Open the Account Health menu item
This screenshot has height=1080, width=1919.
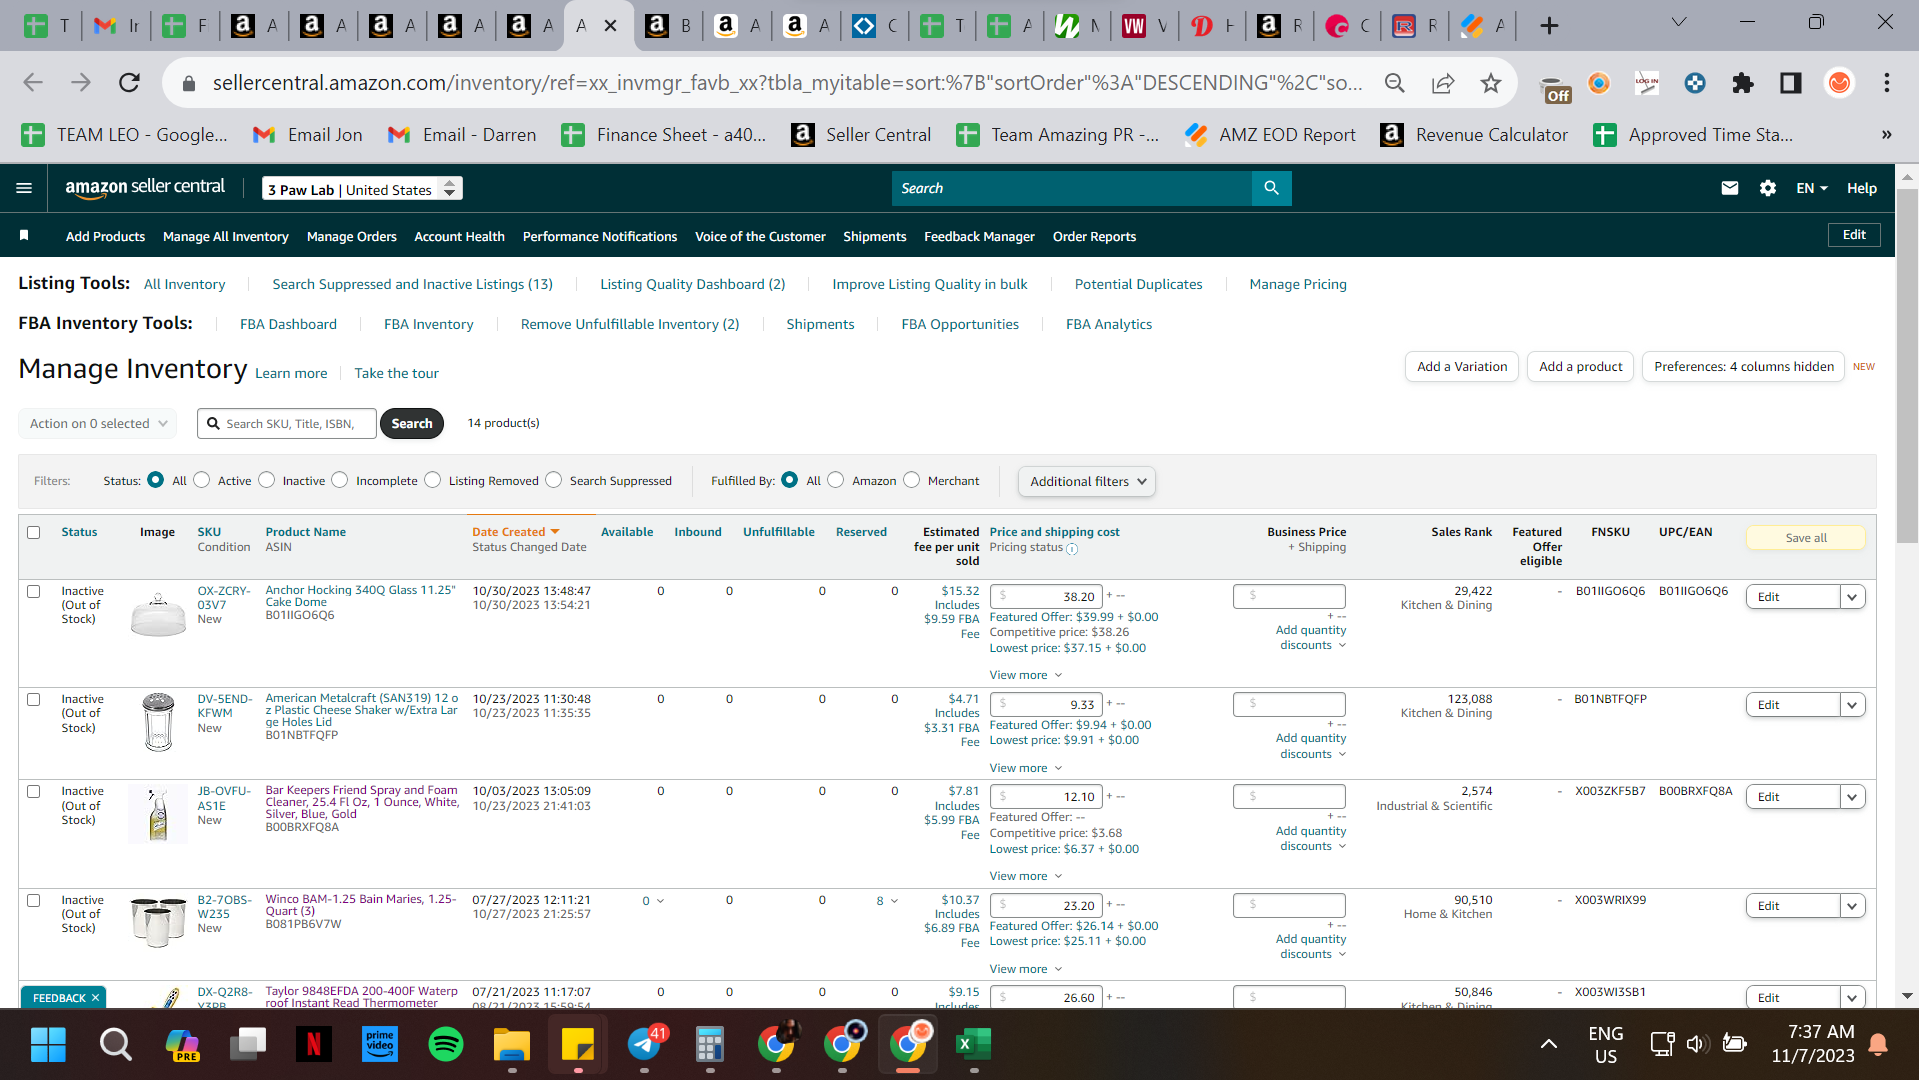(x=459, y=236)
